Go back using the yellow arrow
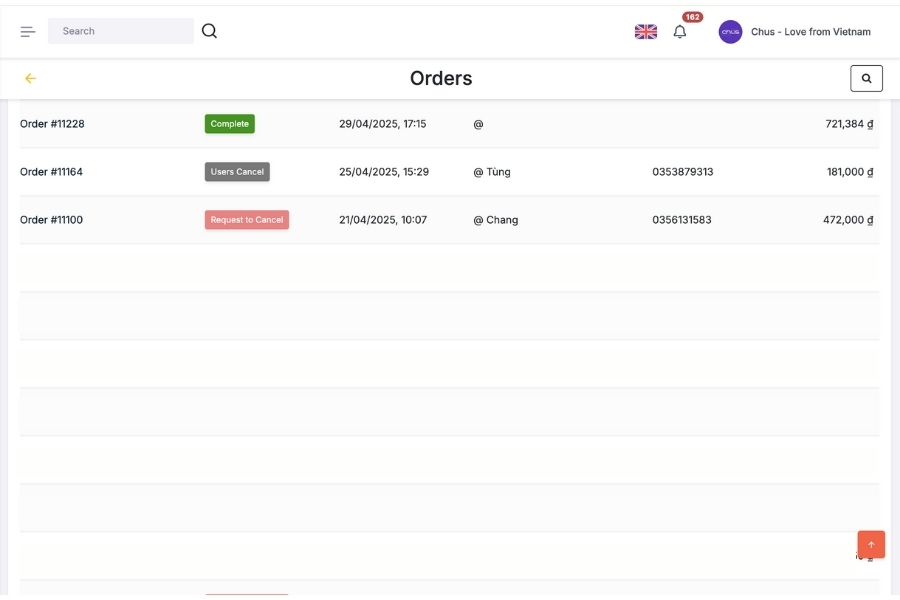The image size is (900, 600). pyautogui.click(x=30, y=78)
